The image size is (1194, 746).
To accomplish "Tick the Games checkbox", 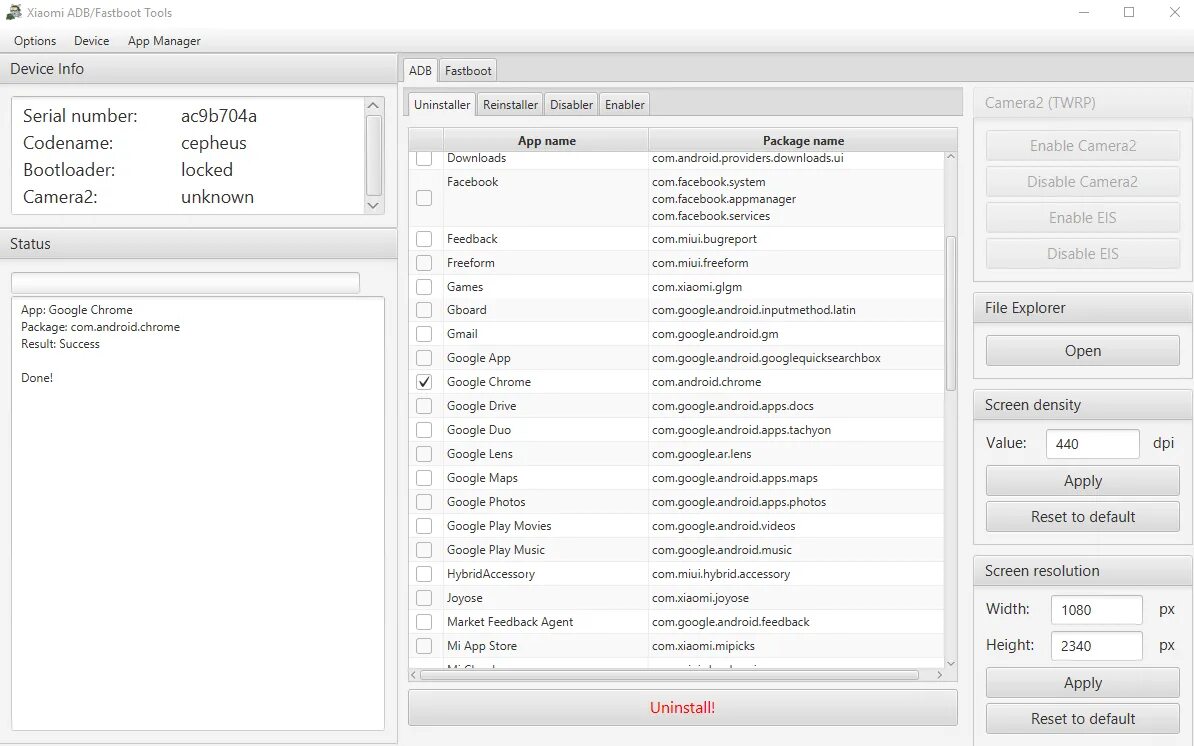I will (424, 287).
